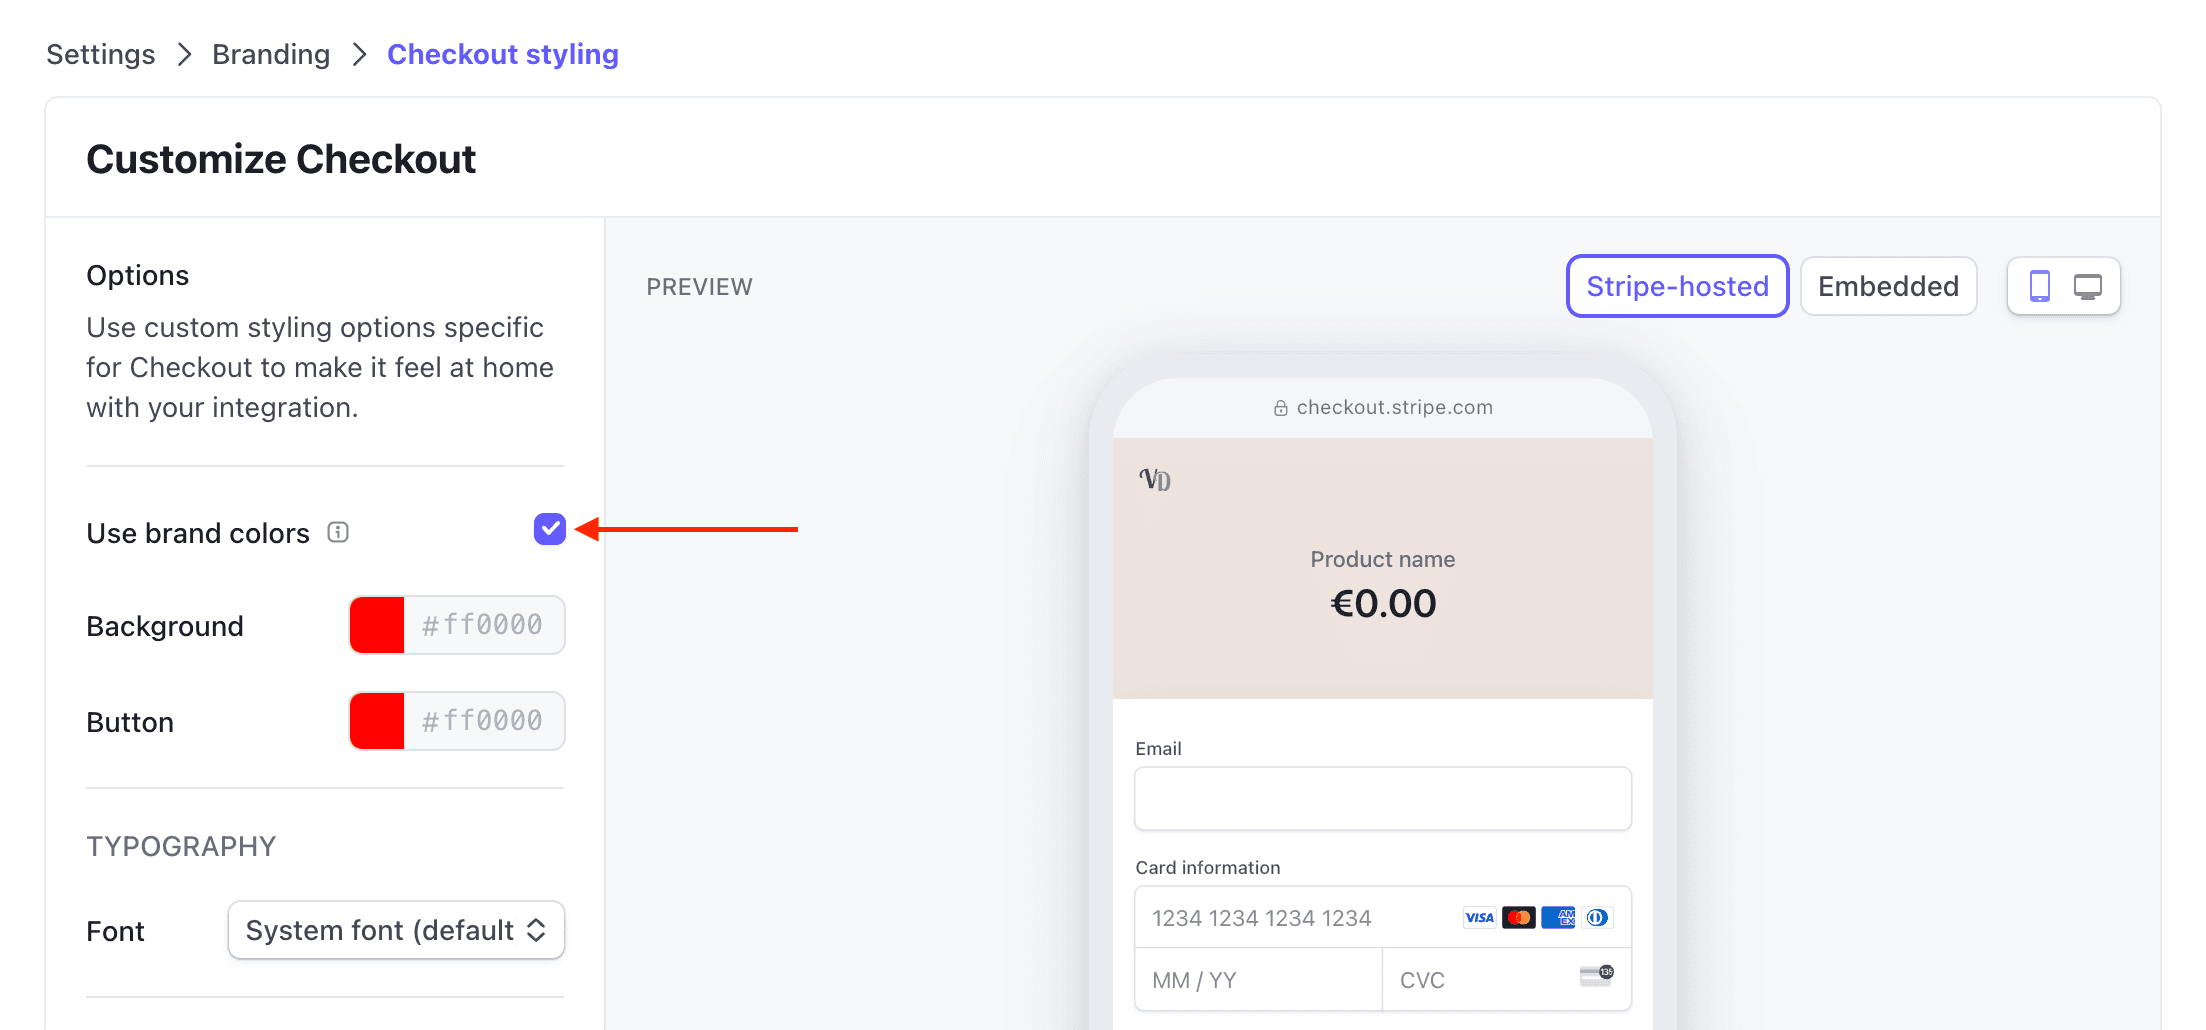Switch preview to mobile device icon
Viewport: 2206px width, 1030px height.
(2039, 287)
